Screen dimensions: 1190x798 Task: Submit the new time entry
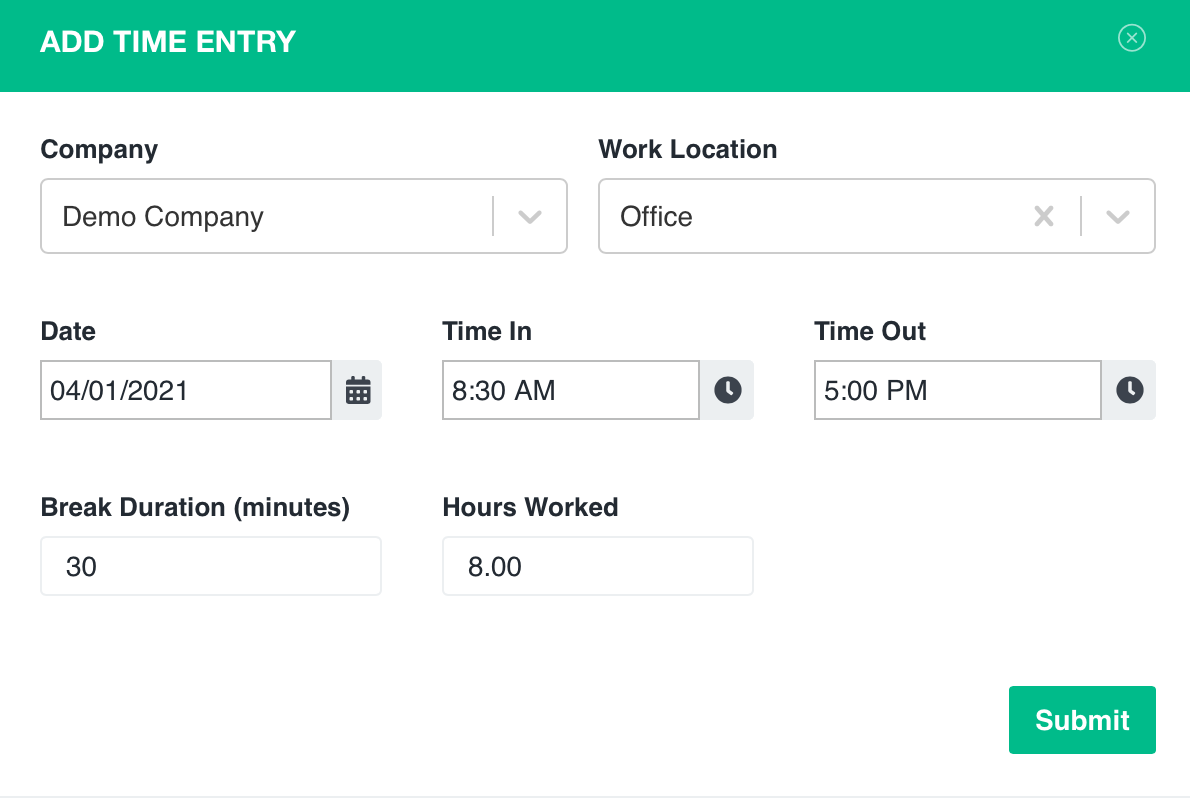1082,719
